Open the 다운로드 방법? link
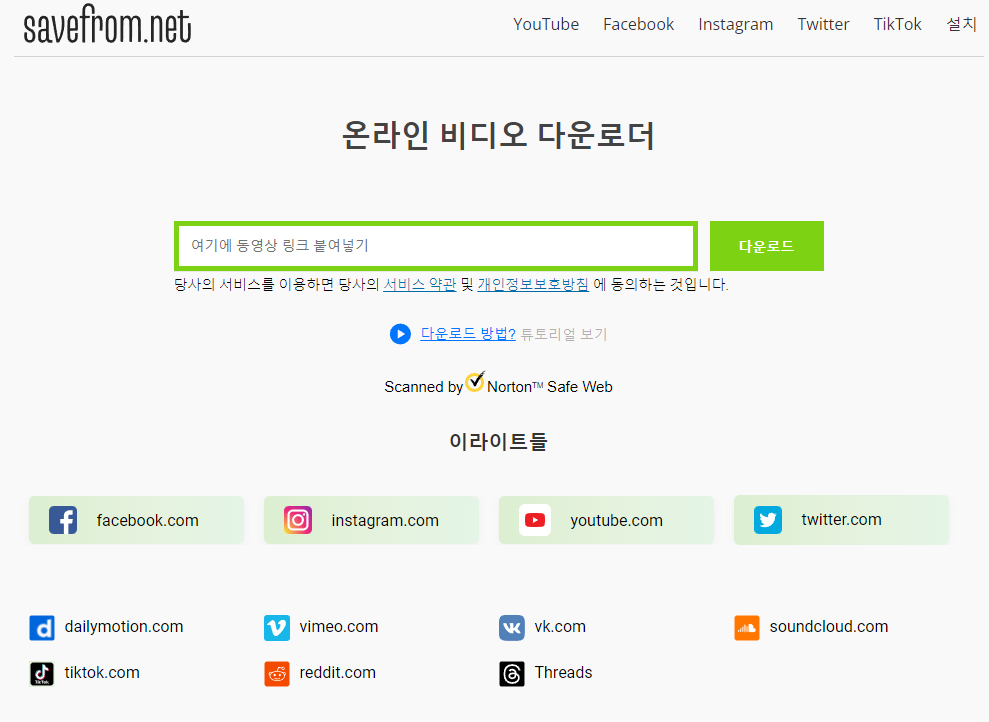Viewport: 989px width, 722px height. (468, 334)
